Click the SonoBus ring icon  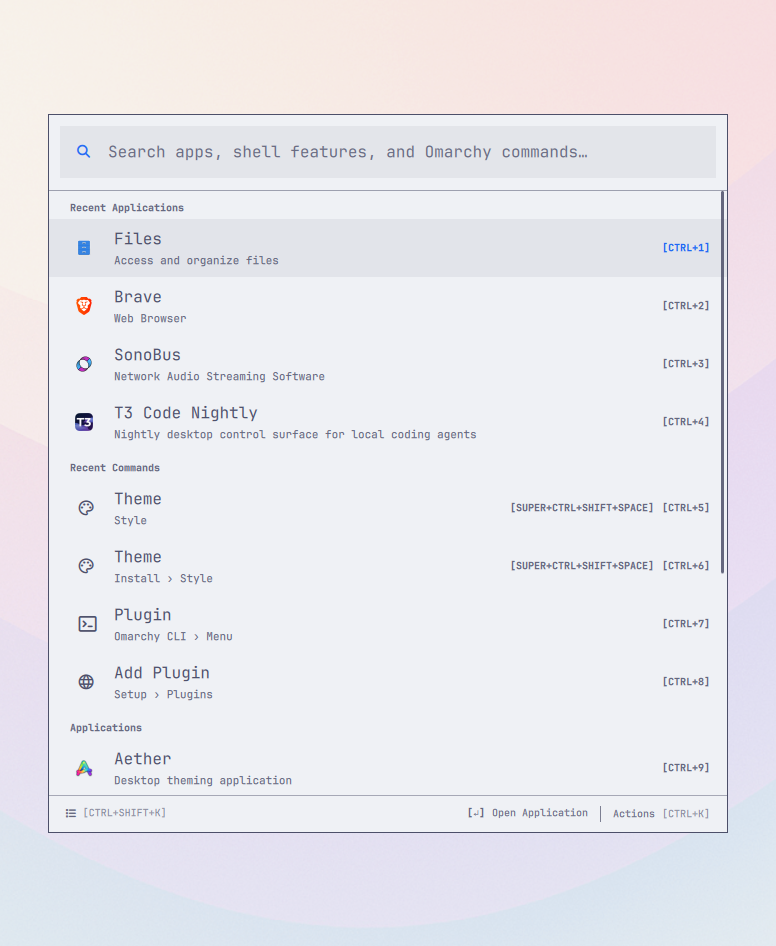[x=84, y=364]
